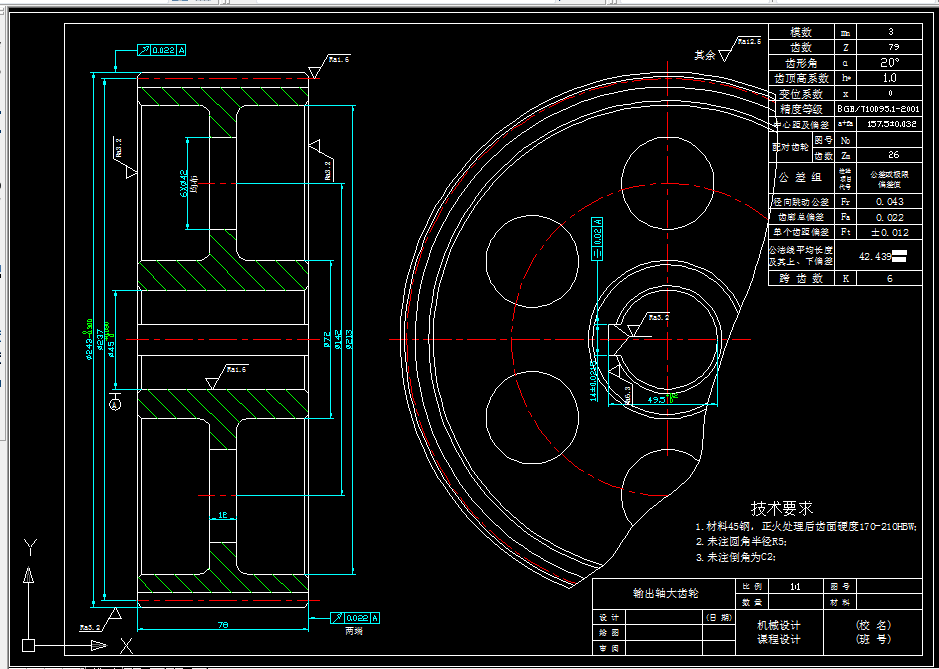Click the (班号) placeholder text
Image resolution: width=939 pixels, height=669 pixels.
tap(874, 639)
